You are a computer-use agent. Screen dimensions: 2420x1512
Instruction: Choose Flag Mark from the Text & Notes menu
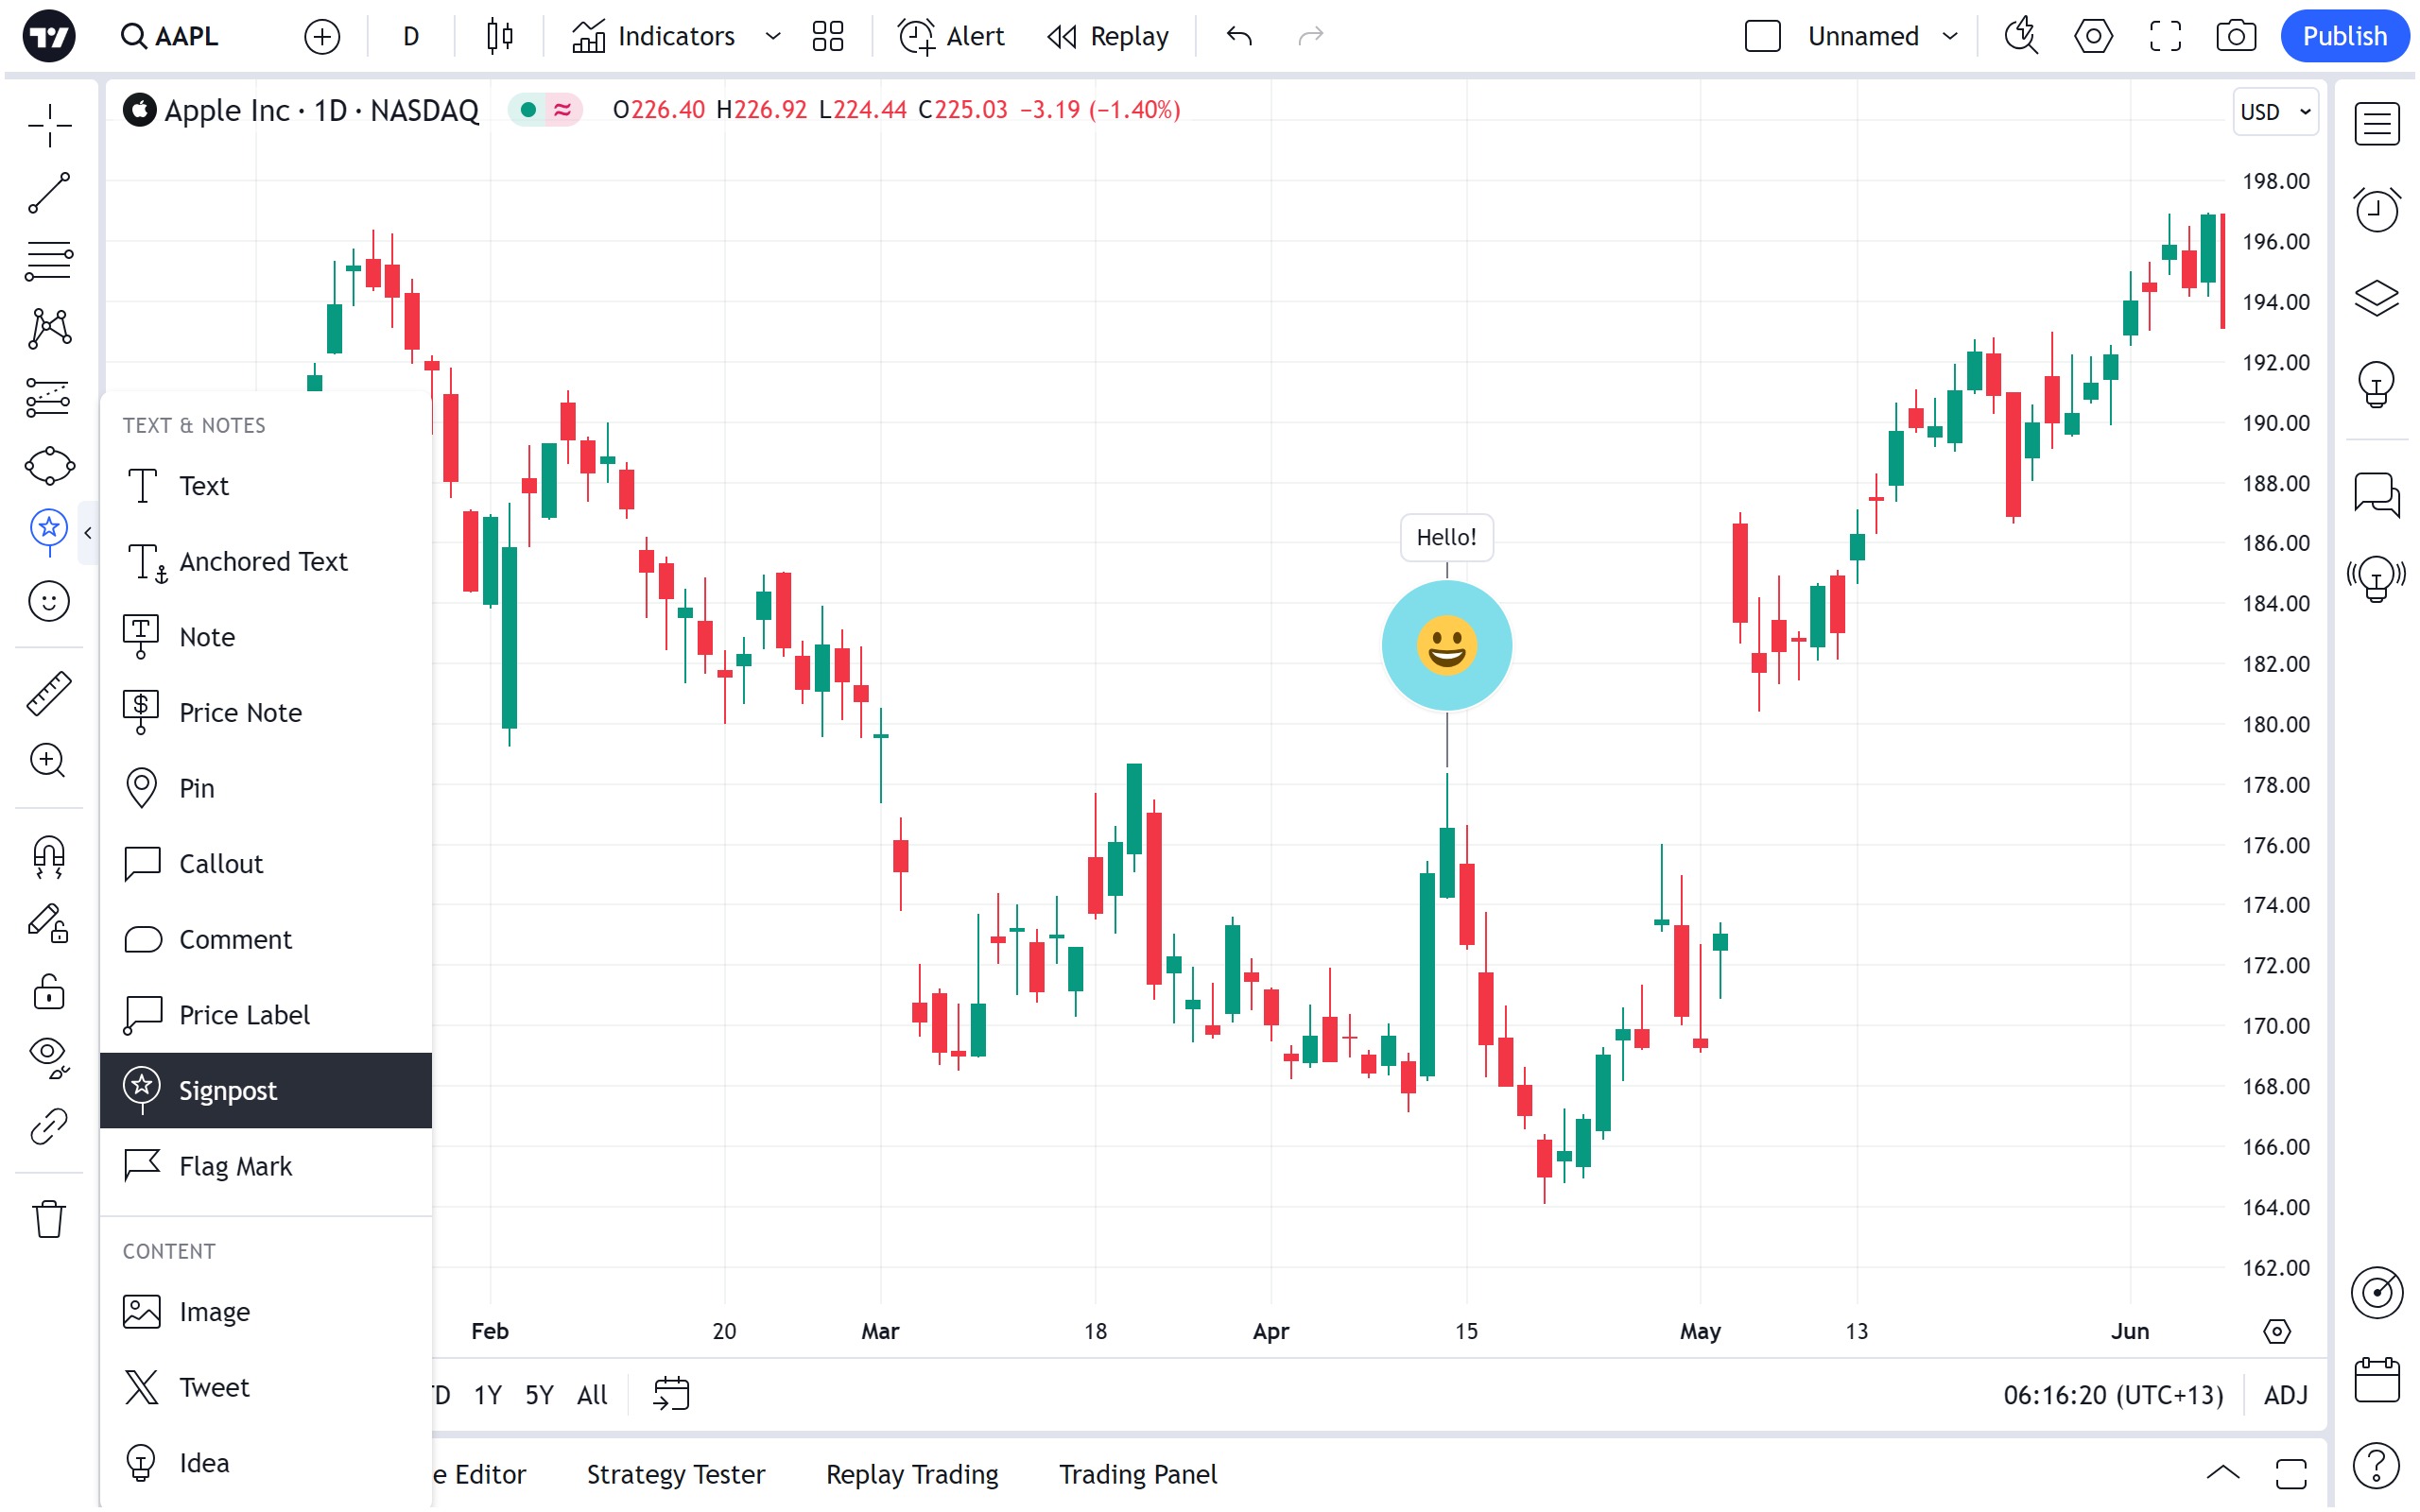(236, 1166)
